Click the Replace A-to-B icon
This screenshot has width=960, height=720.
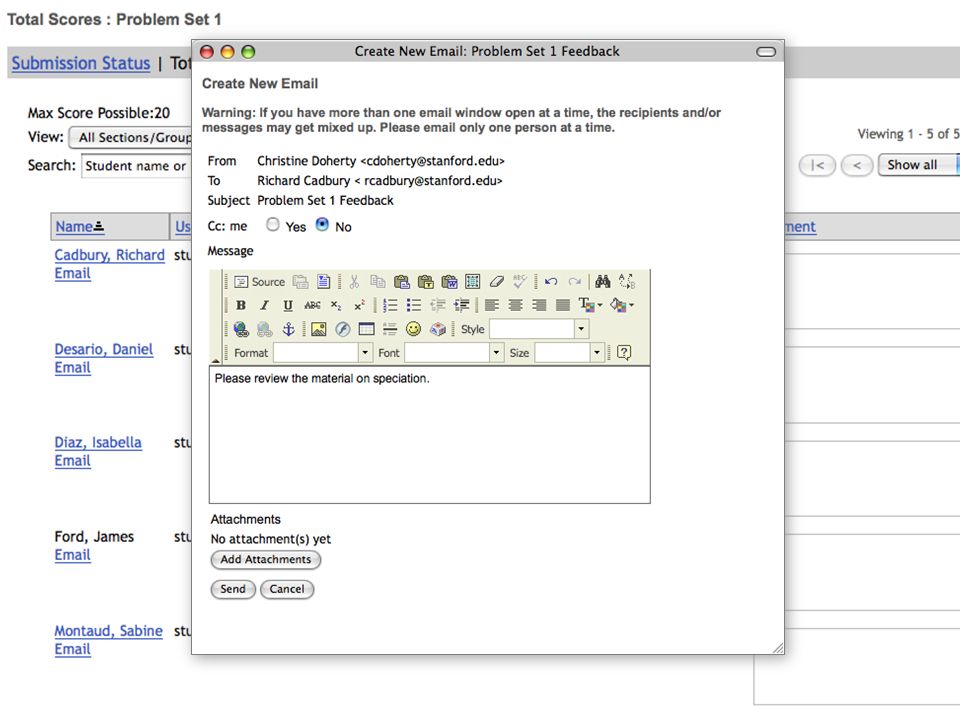(x=626, y=282)
